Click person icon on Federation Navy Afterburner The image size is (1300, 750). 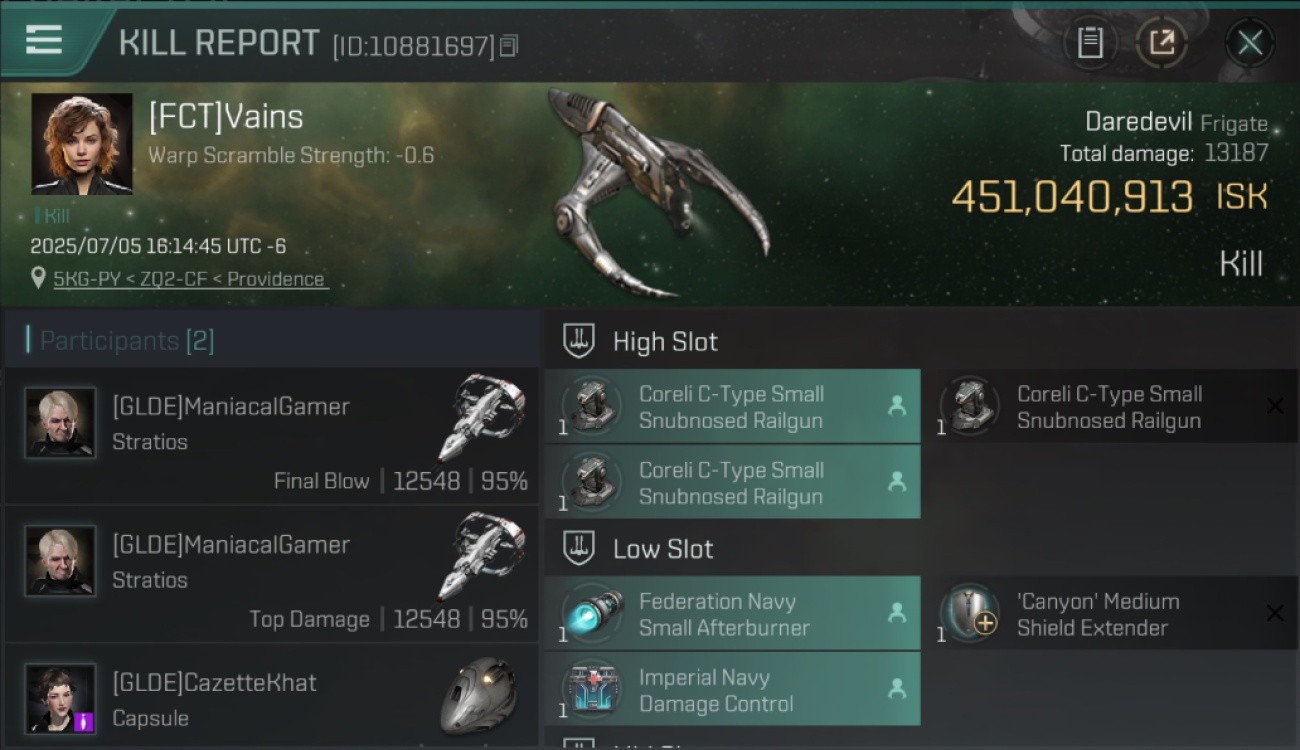897,613
